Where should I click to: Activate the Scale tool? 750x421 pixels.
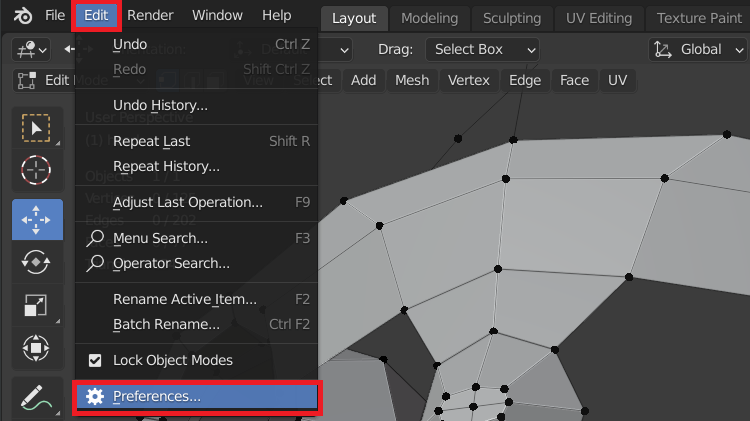click(36, 305)
